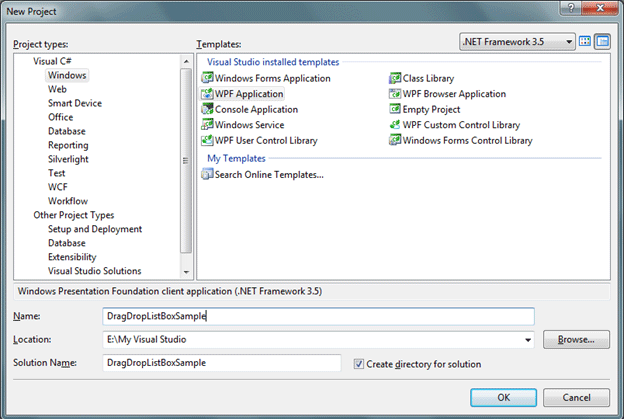The image size is (624, 419).
Task: Click the My Templates group header
Action: click(x=236, y=158)
